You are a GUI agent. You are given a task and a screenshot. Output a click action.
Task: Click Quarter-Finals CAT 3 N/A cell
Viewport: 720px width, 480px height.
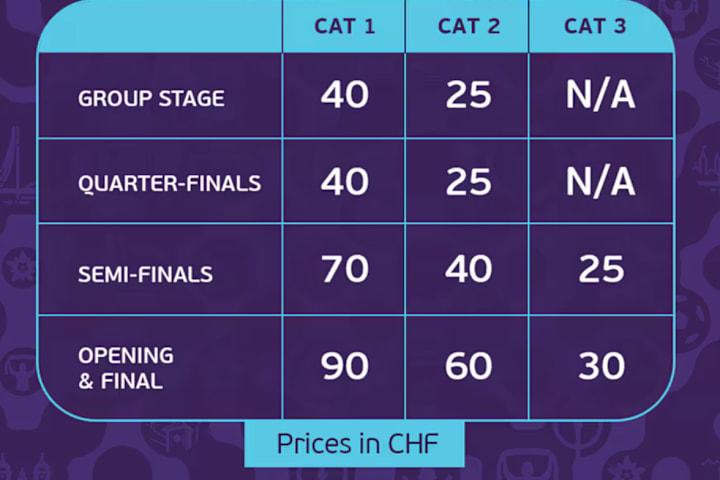pyautogui.click(x=601, y=181)
